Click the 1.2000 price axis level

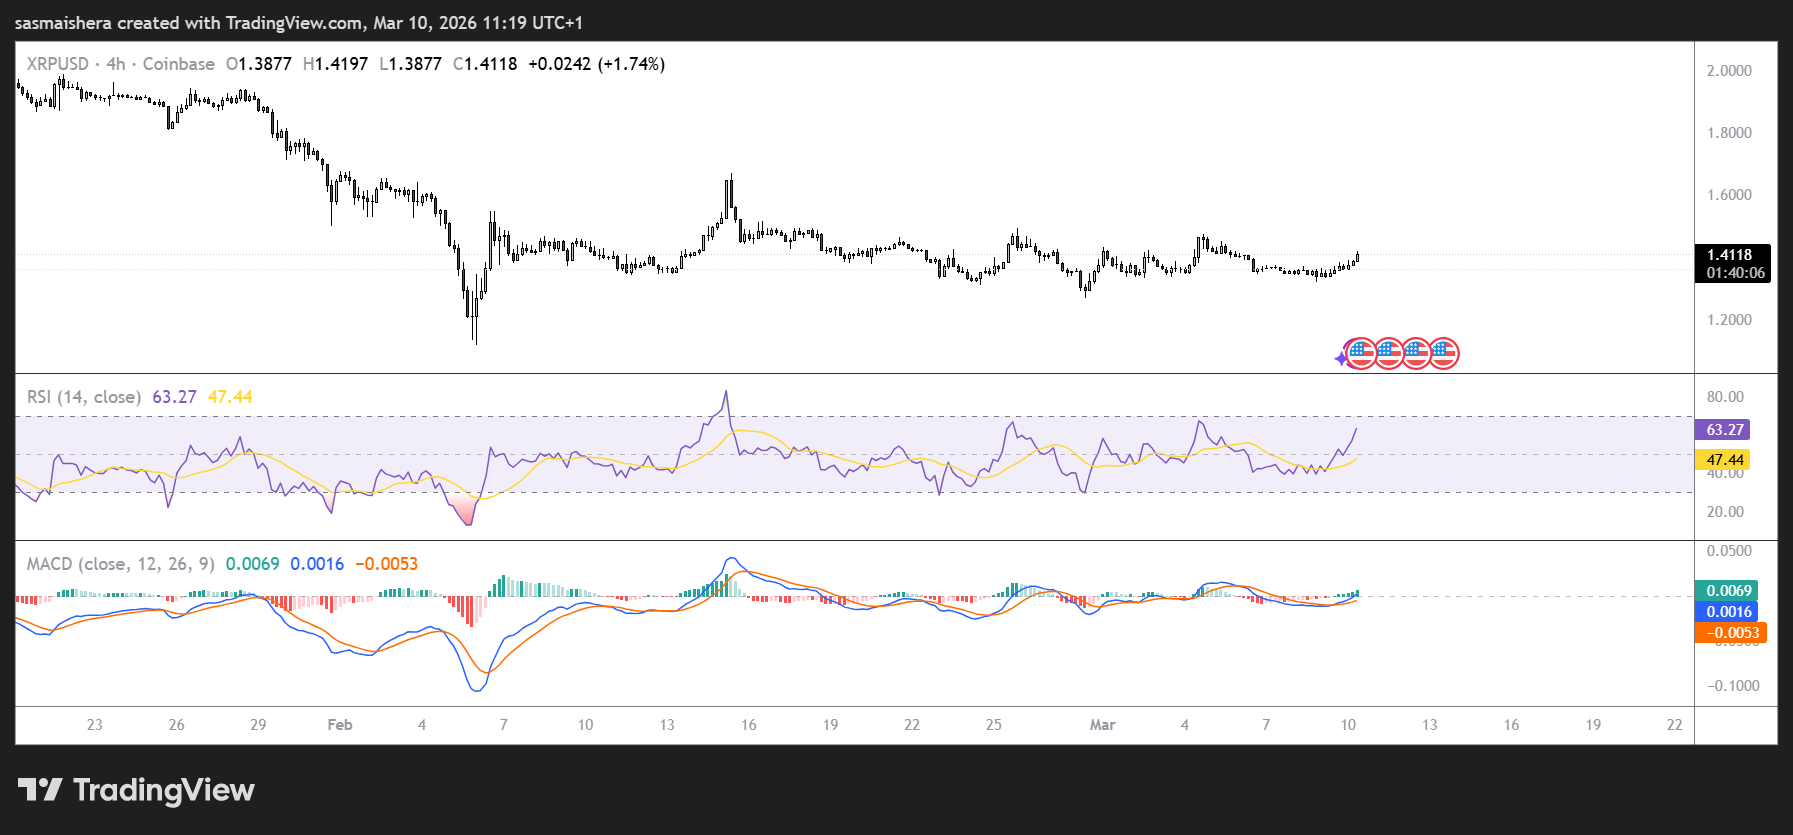click(1729, 320)
